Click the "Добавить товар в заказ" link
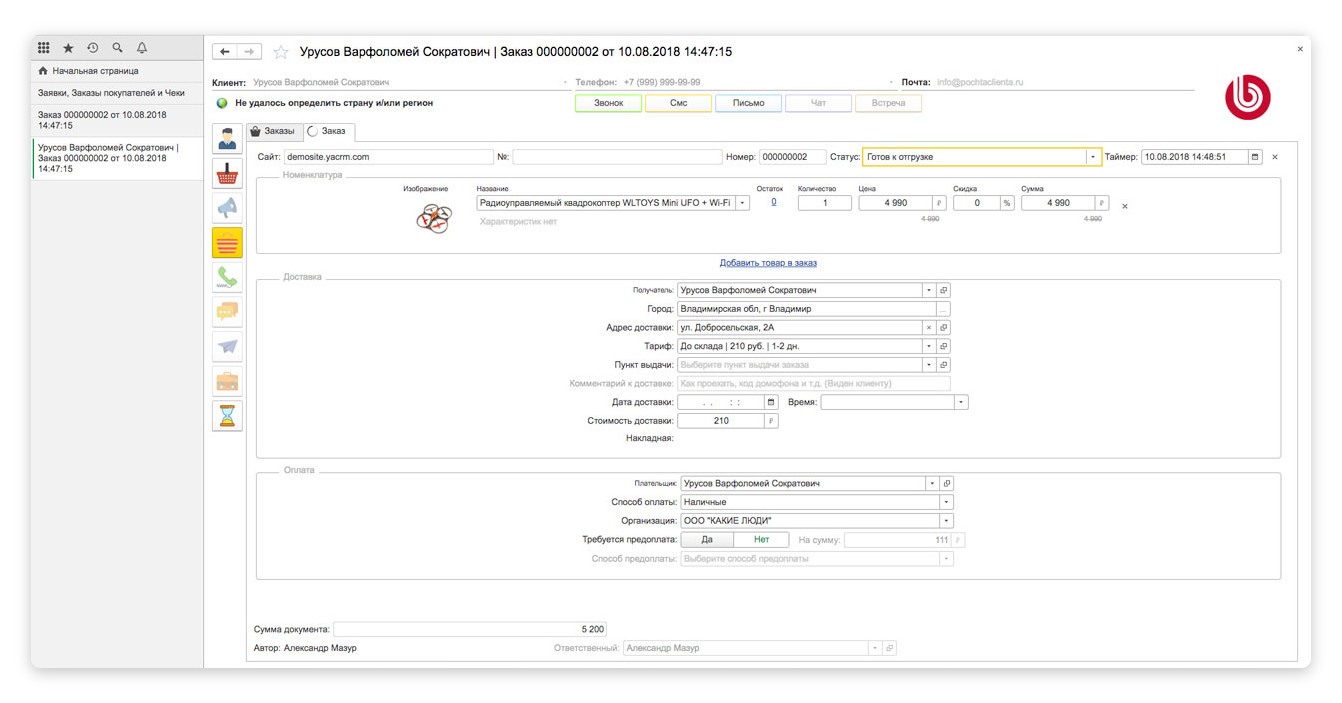 [768, 263]
